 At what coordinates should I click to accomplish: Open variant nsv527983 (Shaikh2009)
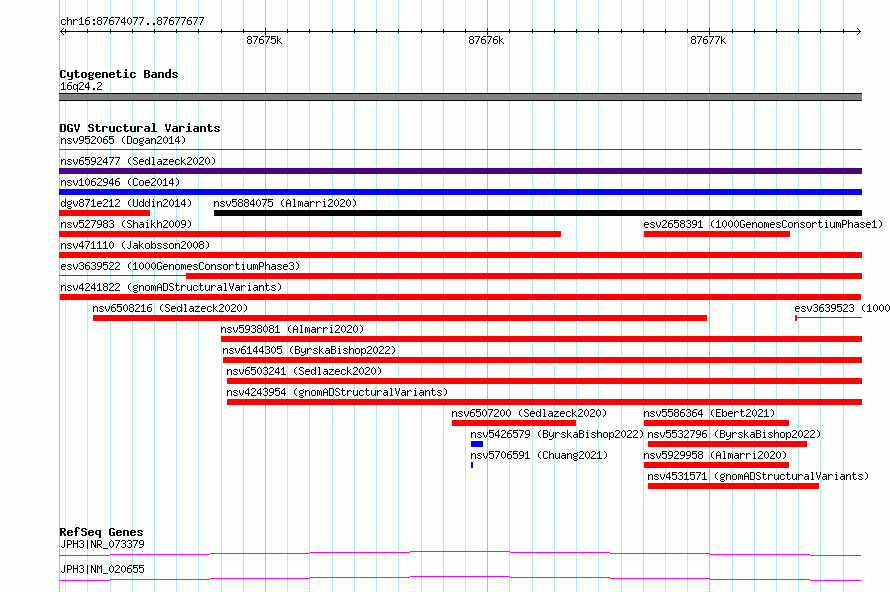point(126,224)
